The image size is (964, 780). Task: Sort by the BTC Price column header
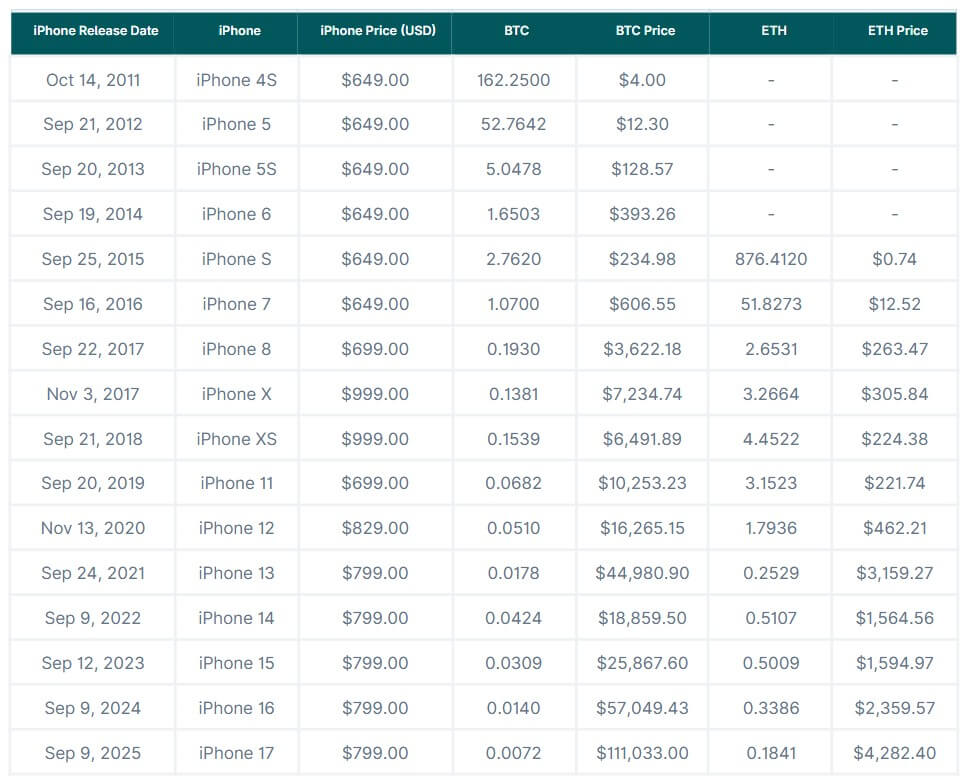click(x=643, y=31)
